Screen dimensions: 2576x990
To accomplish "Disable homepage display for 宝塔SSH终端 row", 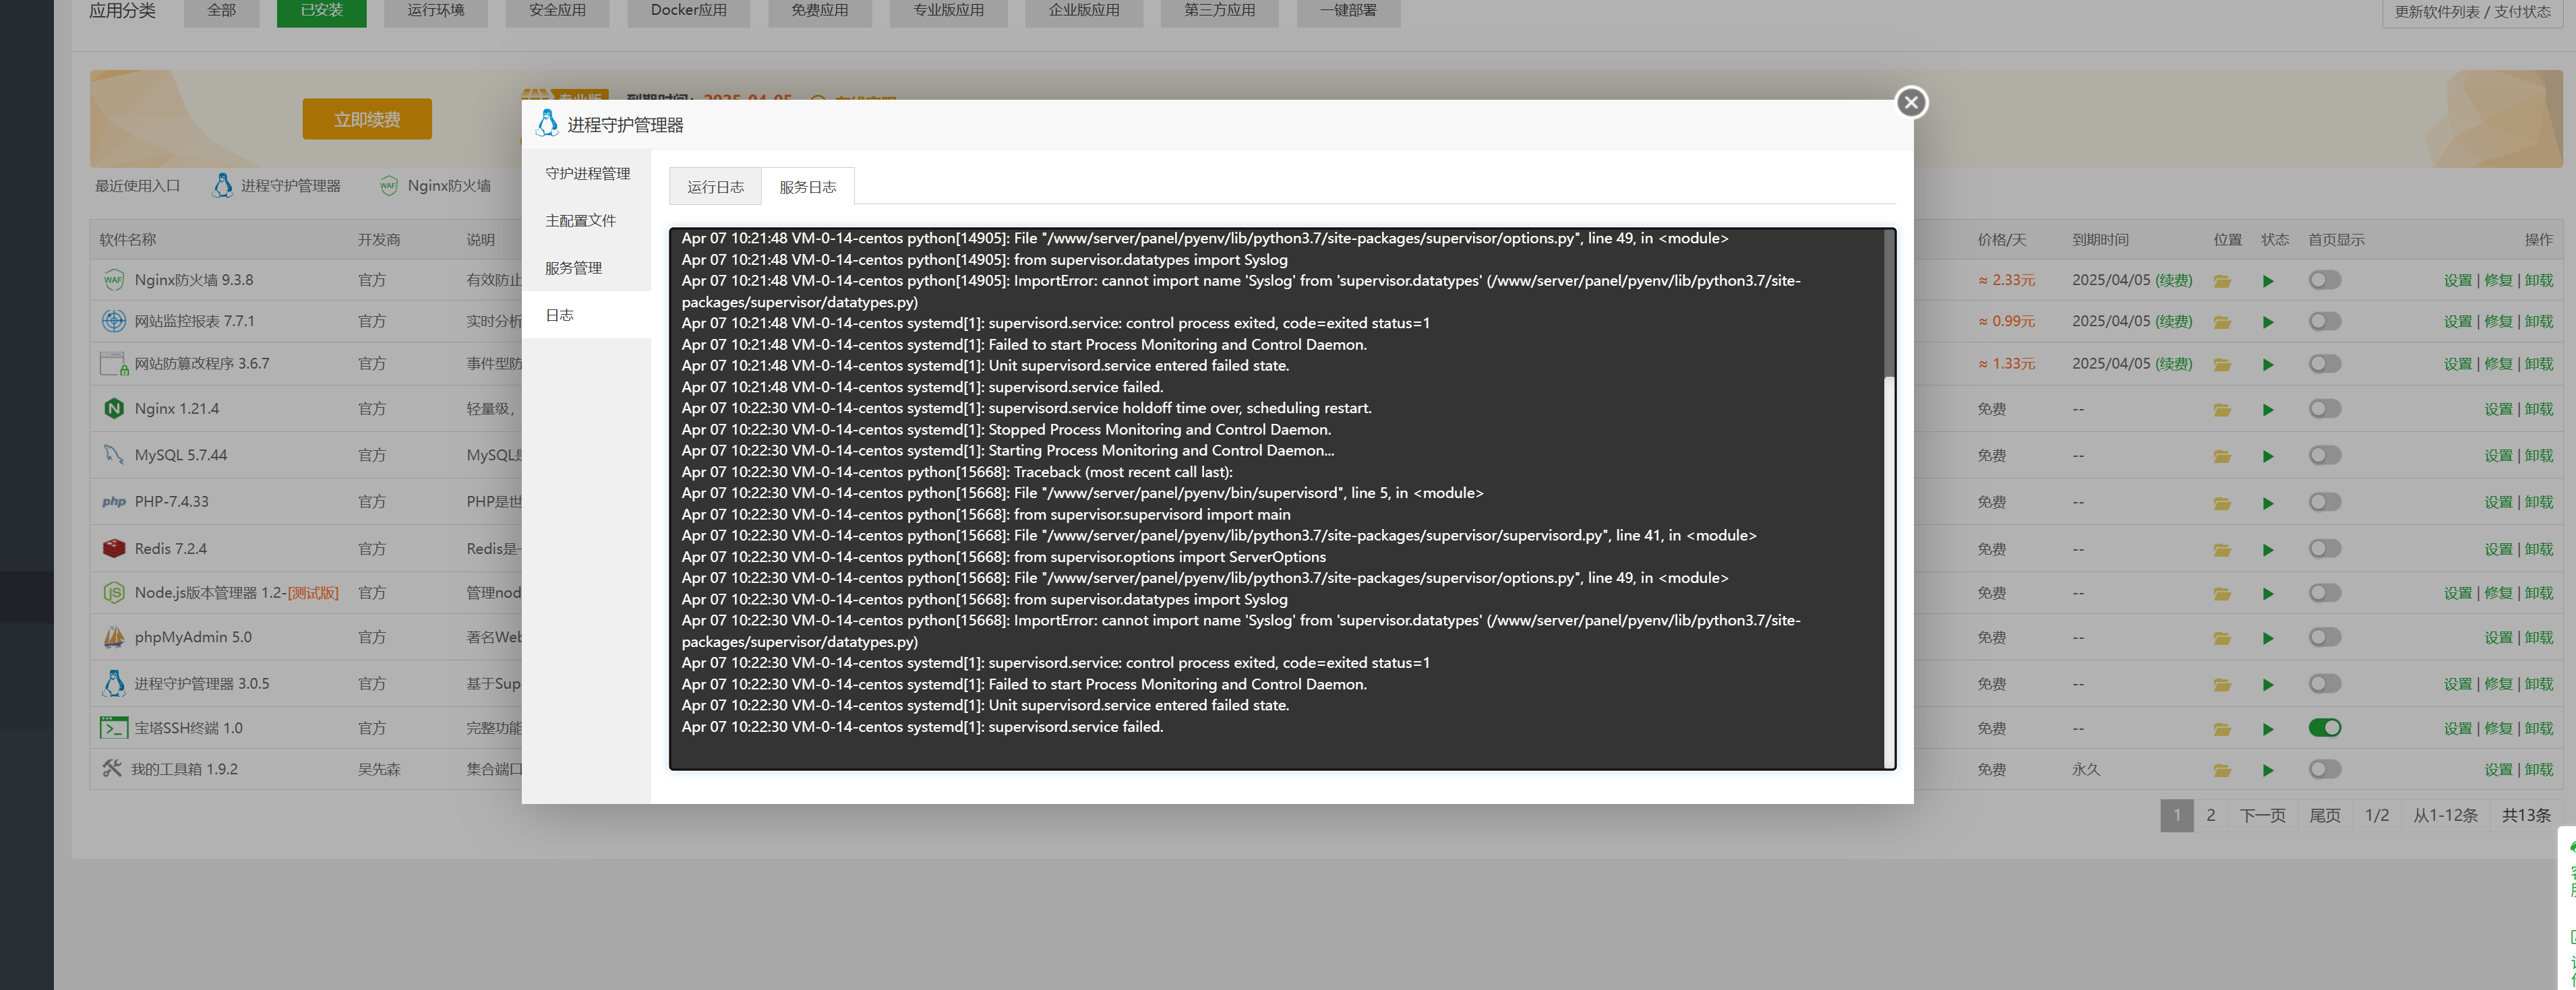I will pyautogui.click(x=2324, y=728).
